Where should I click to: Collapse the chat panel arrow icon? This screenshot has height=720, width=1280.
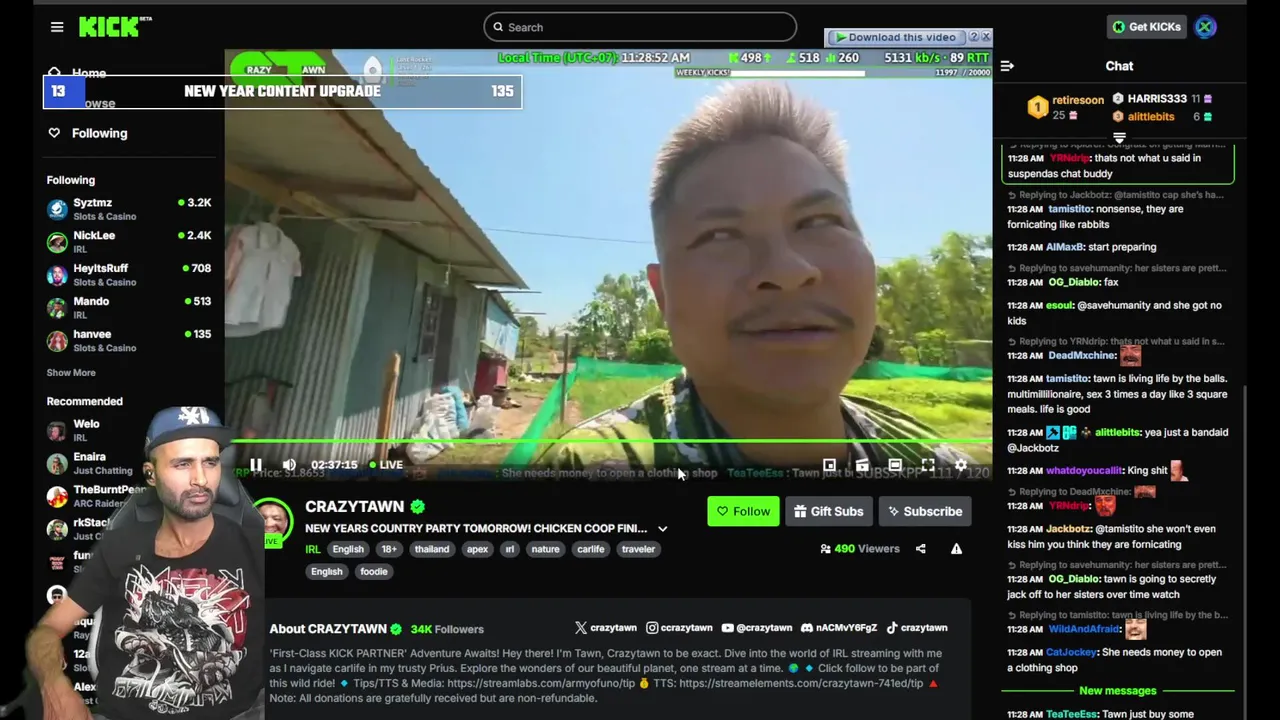pos(1007,66)
